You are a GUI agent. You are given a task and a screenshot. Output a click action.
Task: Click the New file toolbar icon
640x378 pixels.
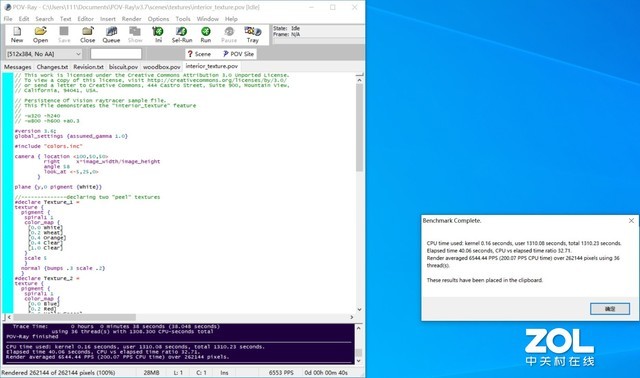pos(17,35)
